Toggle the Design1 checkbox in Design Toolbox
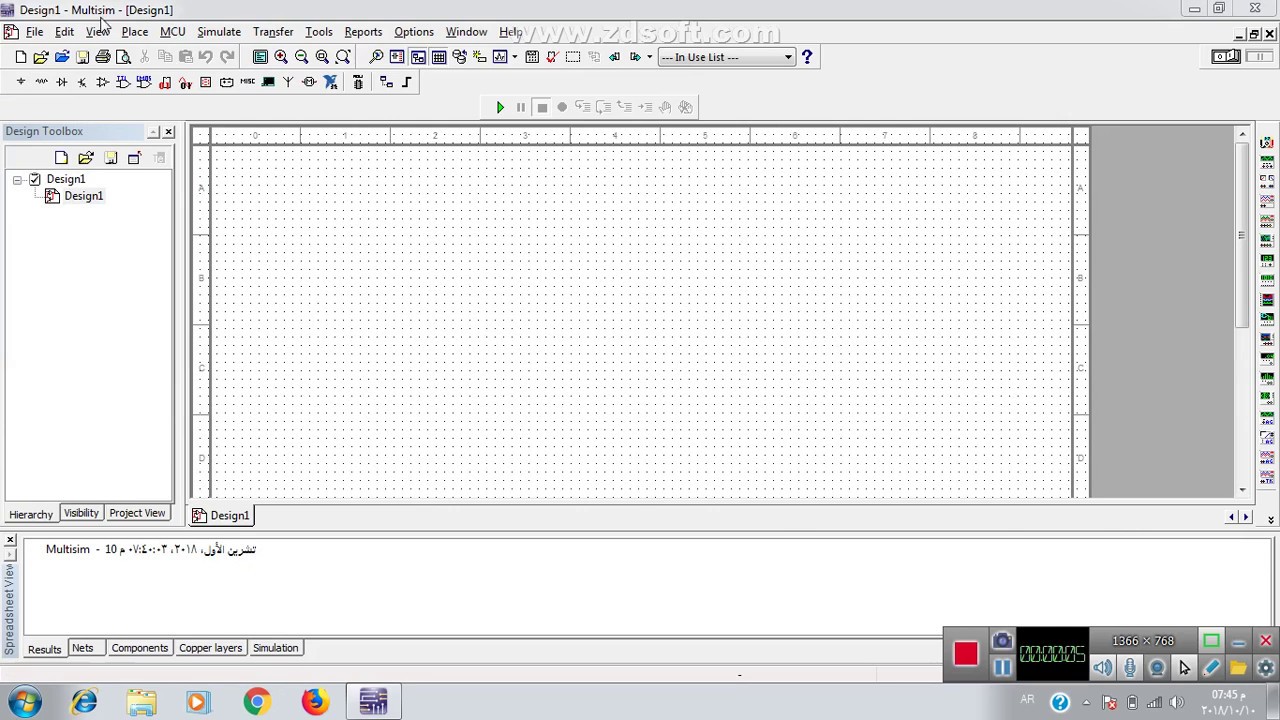1280x720 pixels. pyautogui.click(x=35, y=179)
